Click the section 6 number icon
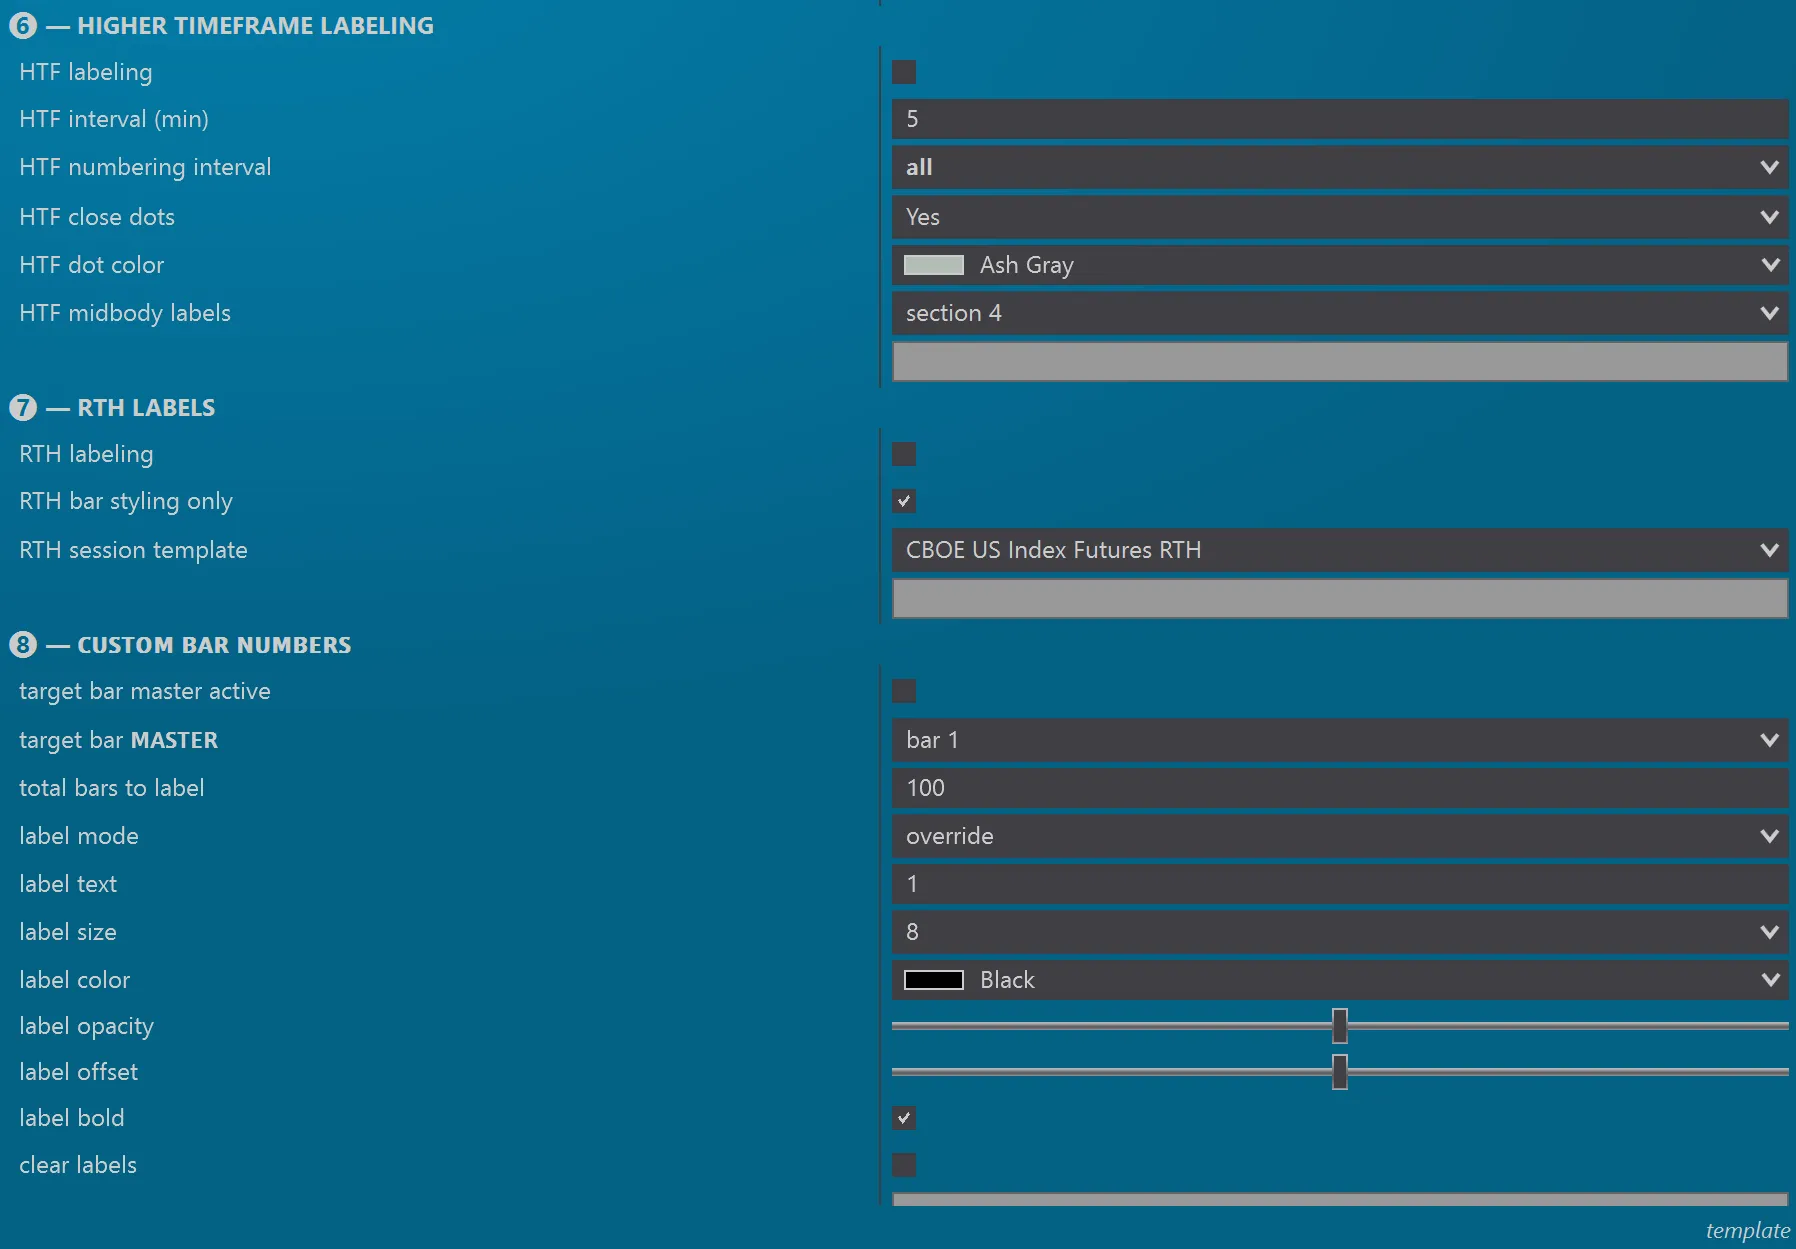 23,26
